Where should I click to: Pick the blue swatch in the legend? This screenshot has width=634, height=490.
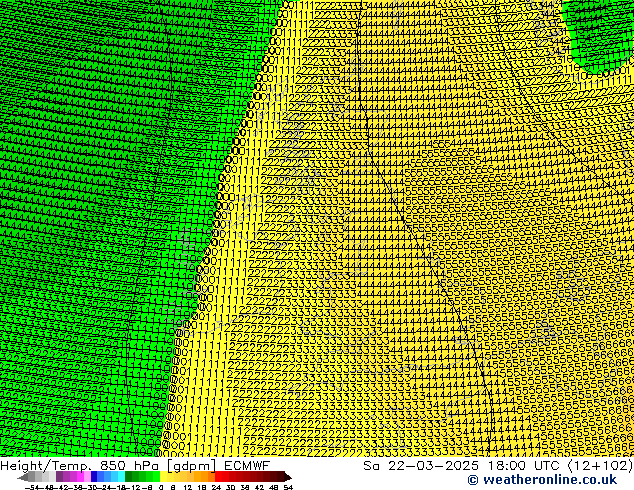97,476
